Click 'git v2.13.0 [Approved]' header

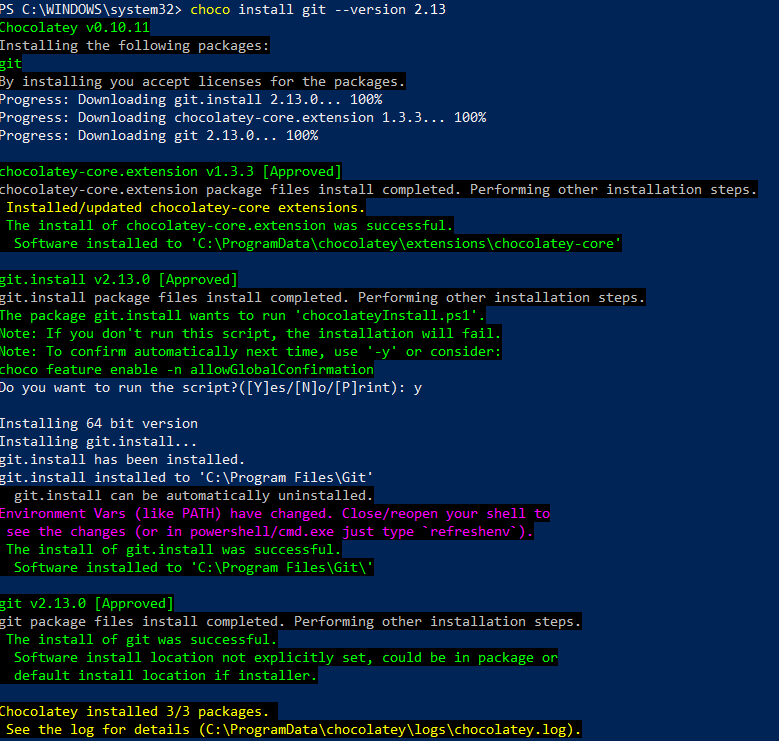click(87, 603)
